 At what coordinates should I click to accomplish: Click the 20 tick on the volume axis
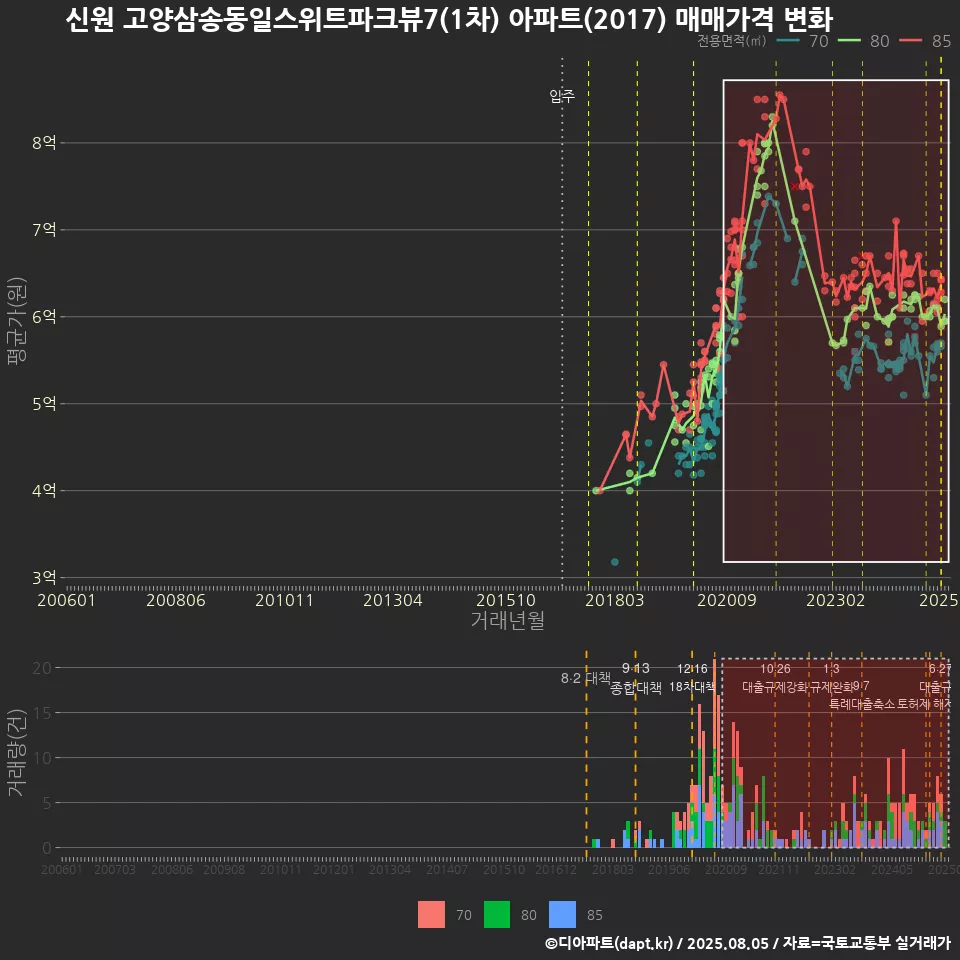click(42, 668)
